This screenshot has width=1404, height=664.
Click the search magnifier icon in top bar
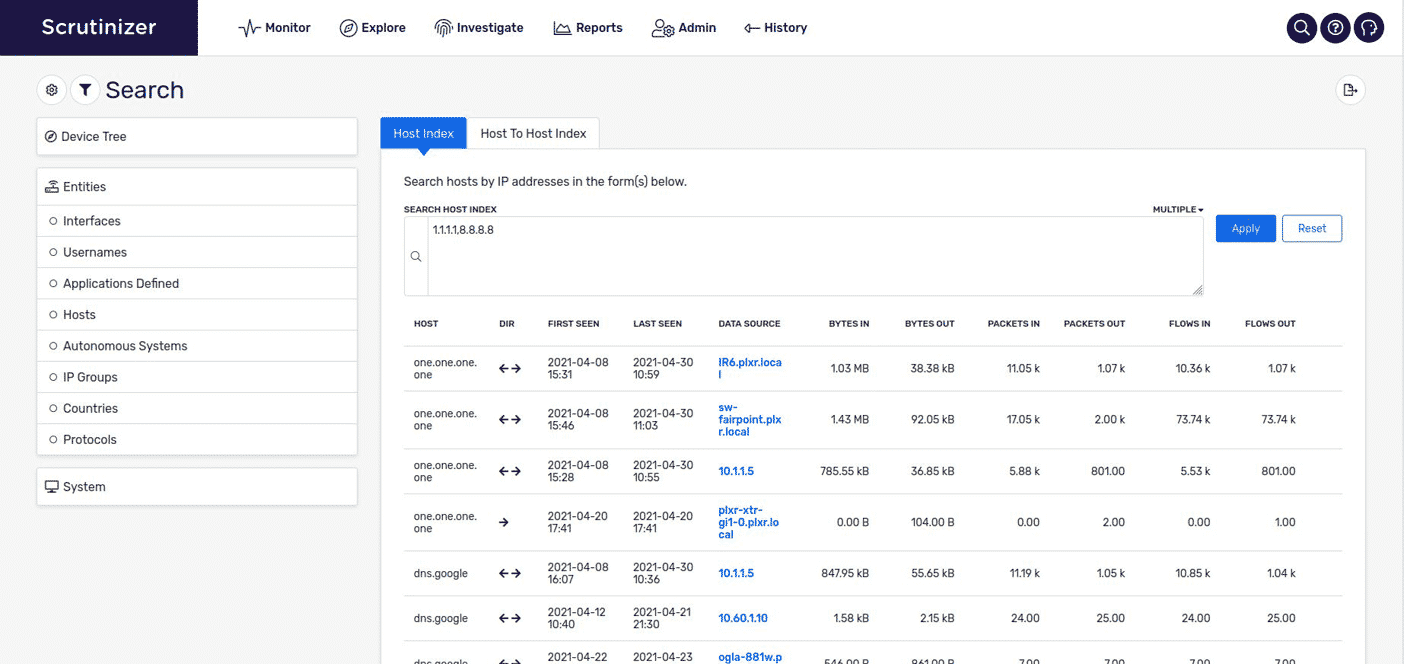pos(1301,28)
